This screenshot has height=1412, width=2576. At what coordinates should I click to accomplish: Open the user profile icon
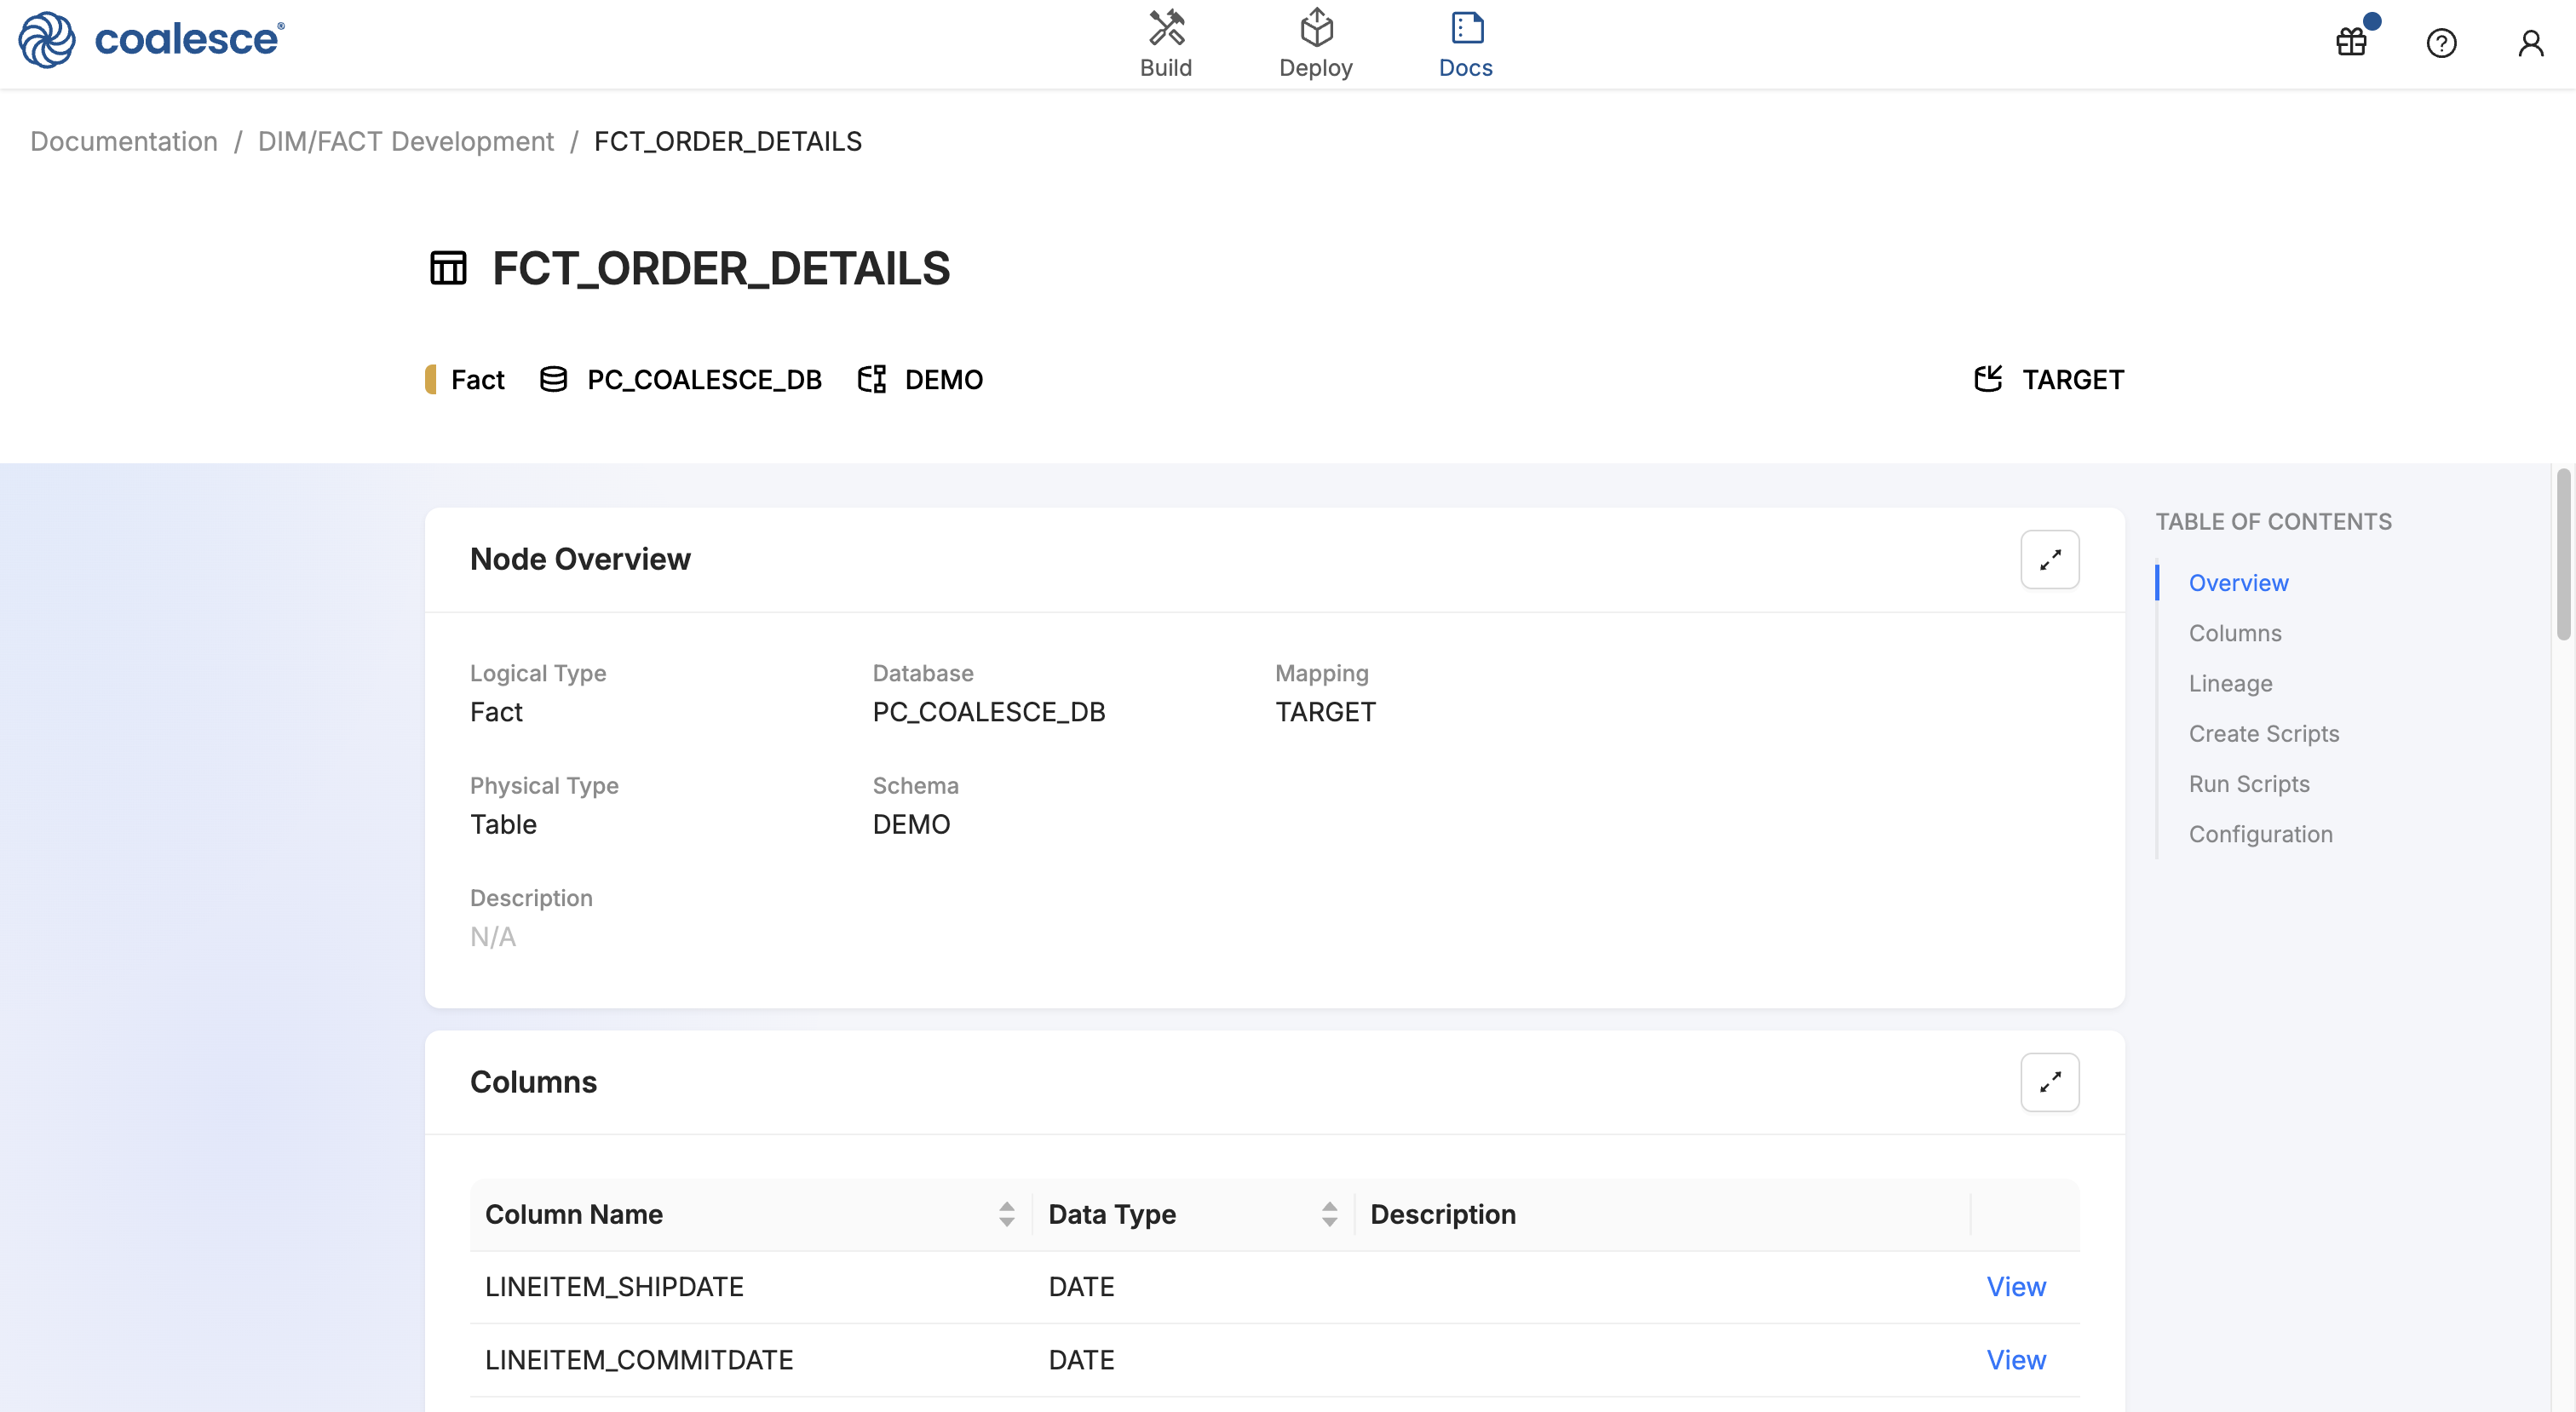point(2530,43)
